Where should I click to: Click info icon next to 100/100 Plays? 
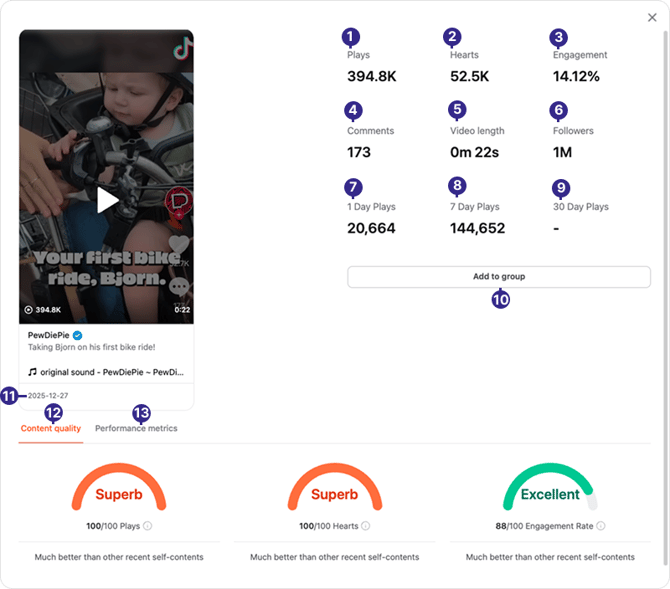click(148, 525)
